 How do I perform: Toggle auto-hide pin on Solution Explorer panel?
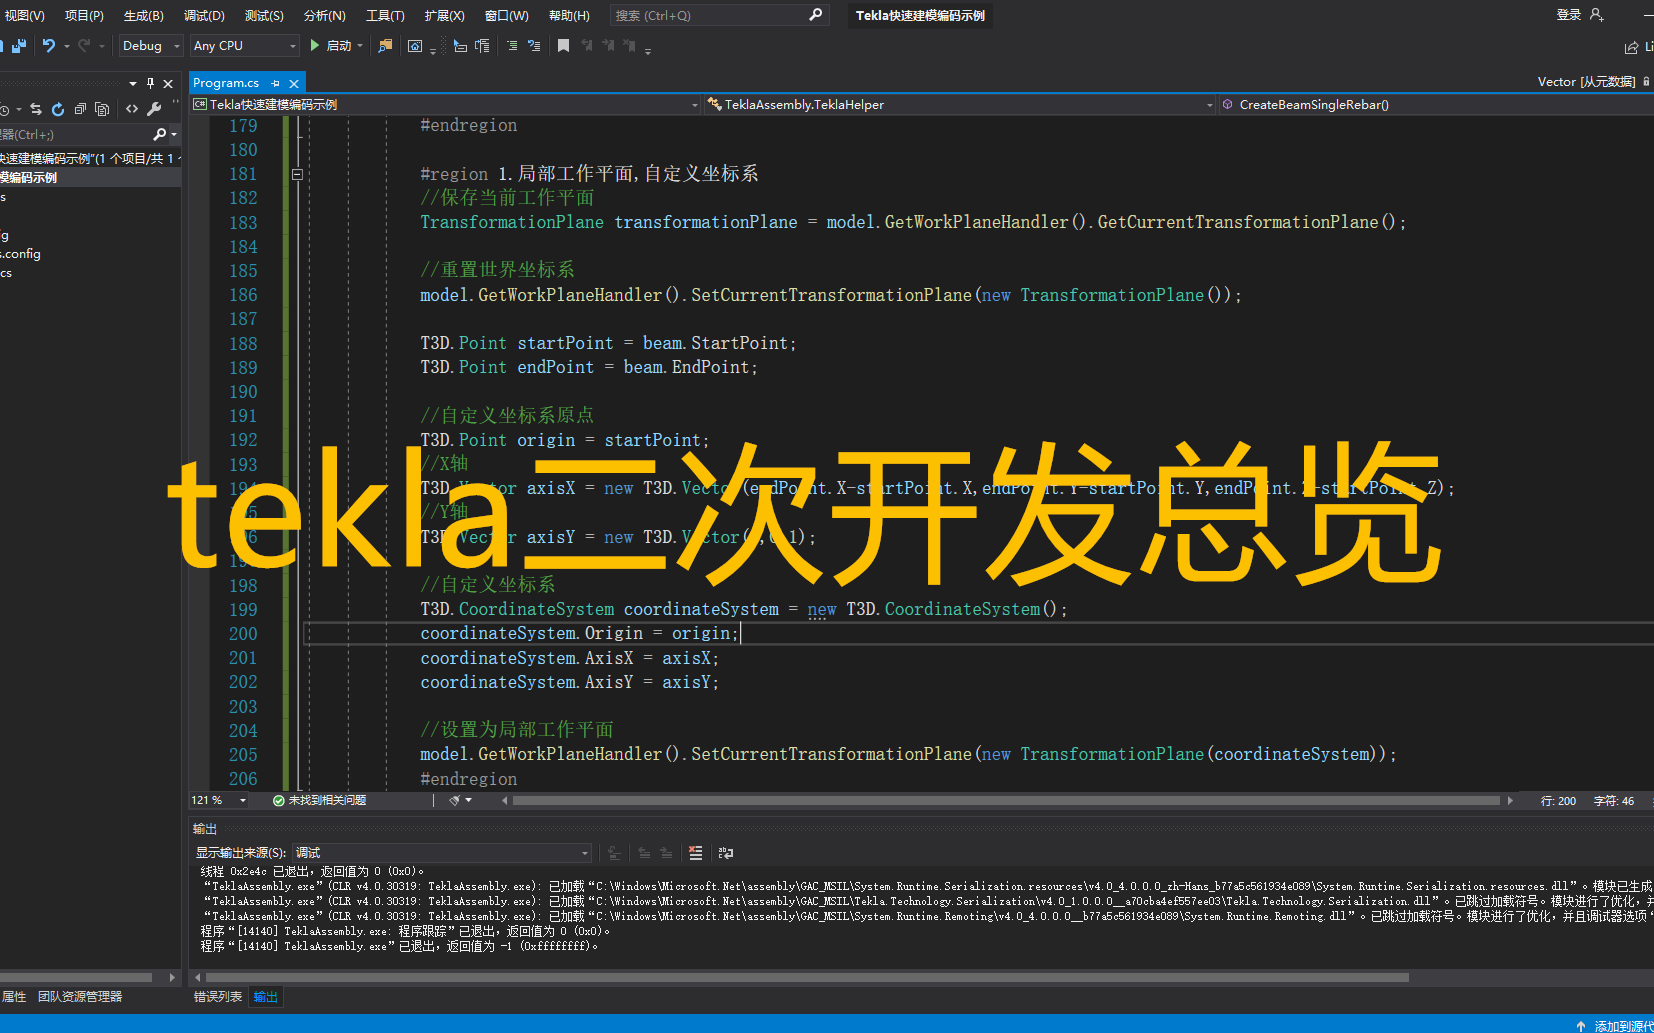(x=150, y=83)
